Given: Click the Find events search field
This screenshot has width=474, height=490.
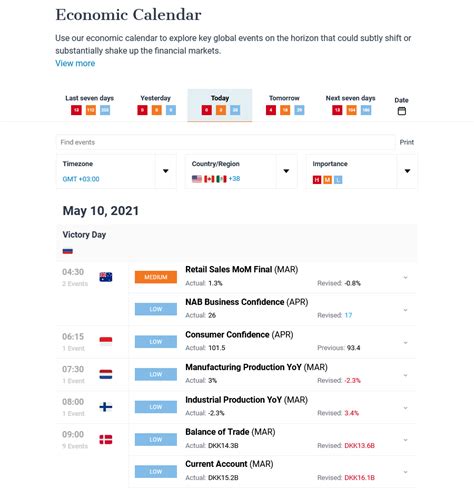Looking at the screenshot, I should pyautogui.click(x=226, y=142).
